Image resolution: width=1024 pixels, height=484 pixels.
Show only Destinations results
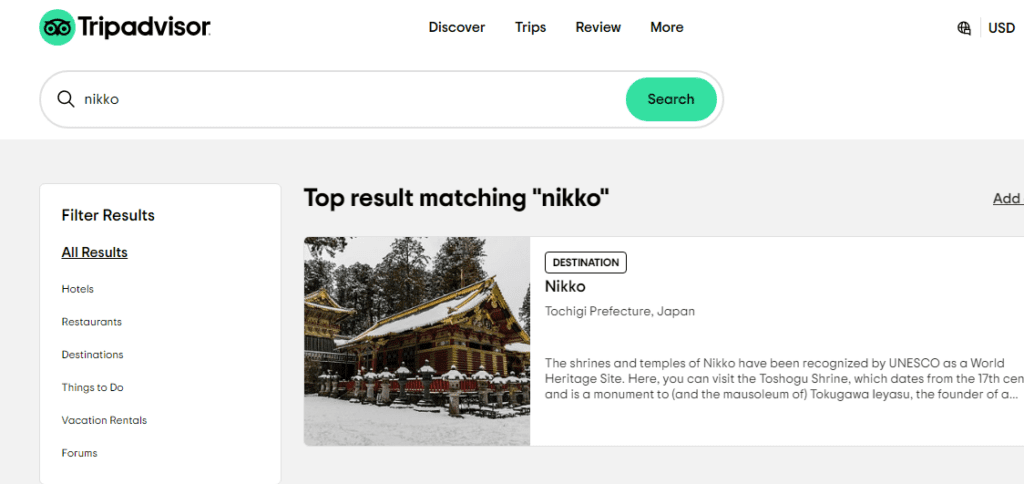tap(93, 355)
